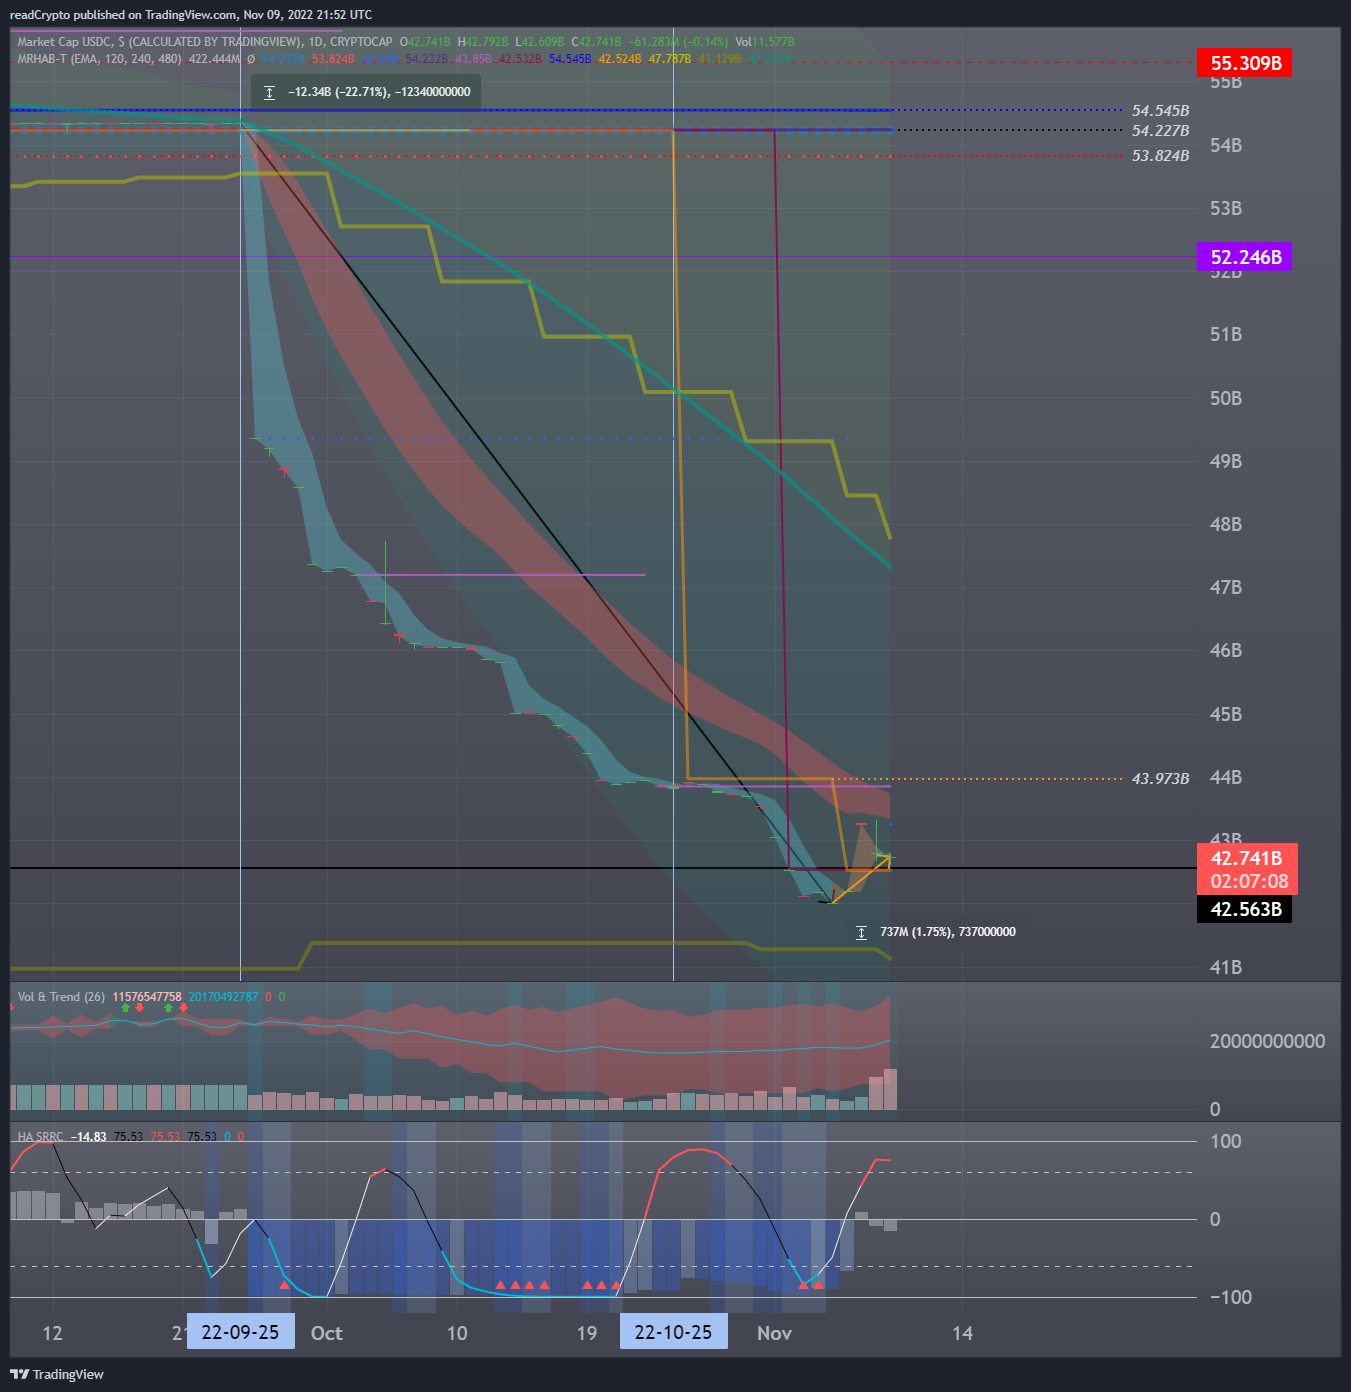Click the 19 date label on the time axis

(x=587, y=1333)
